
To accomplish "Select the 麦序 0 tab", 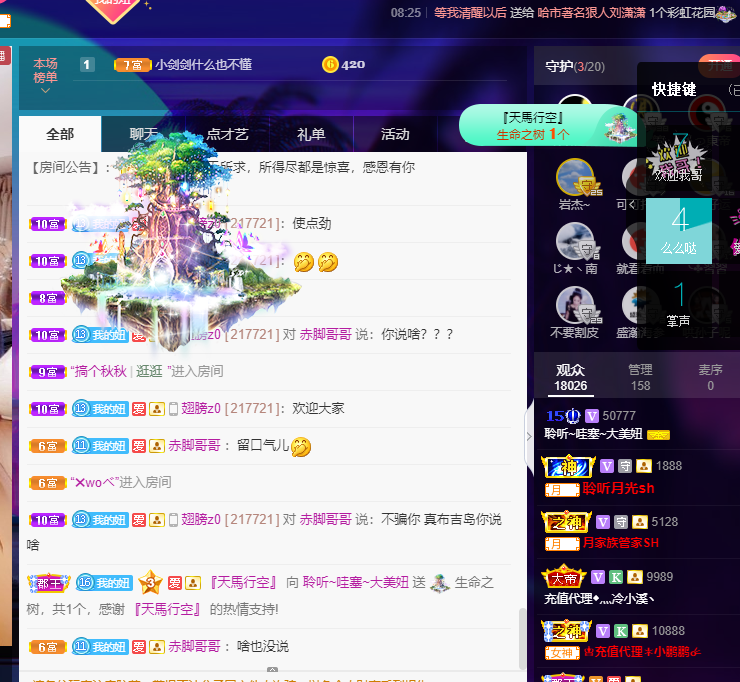I will (710, 378).
